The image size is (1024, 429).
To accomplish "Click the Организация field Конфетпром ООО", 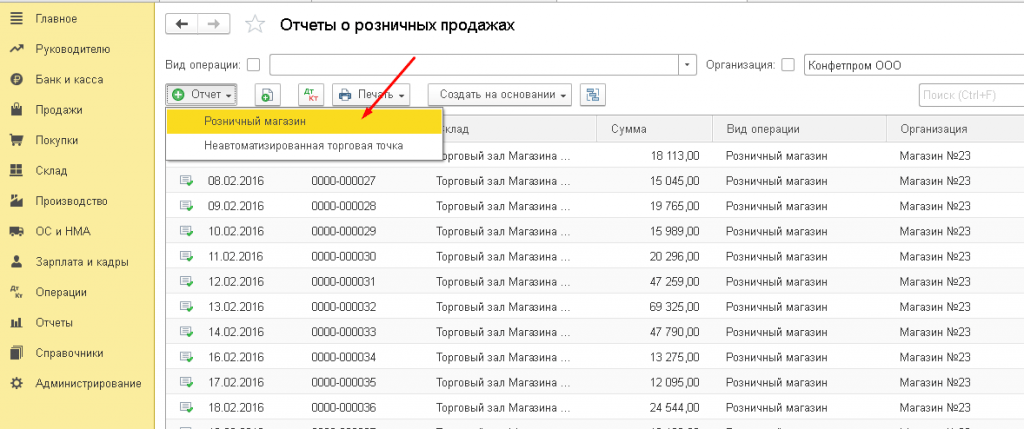I will (914, 65).
